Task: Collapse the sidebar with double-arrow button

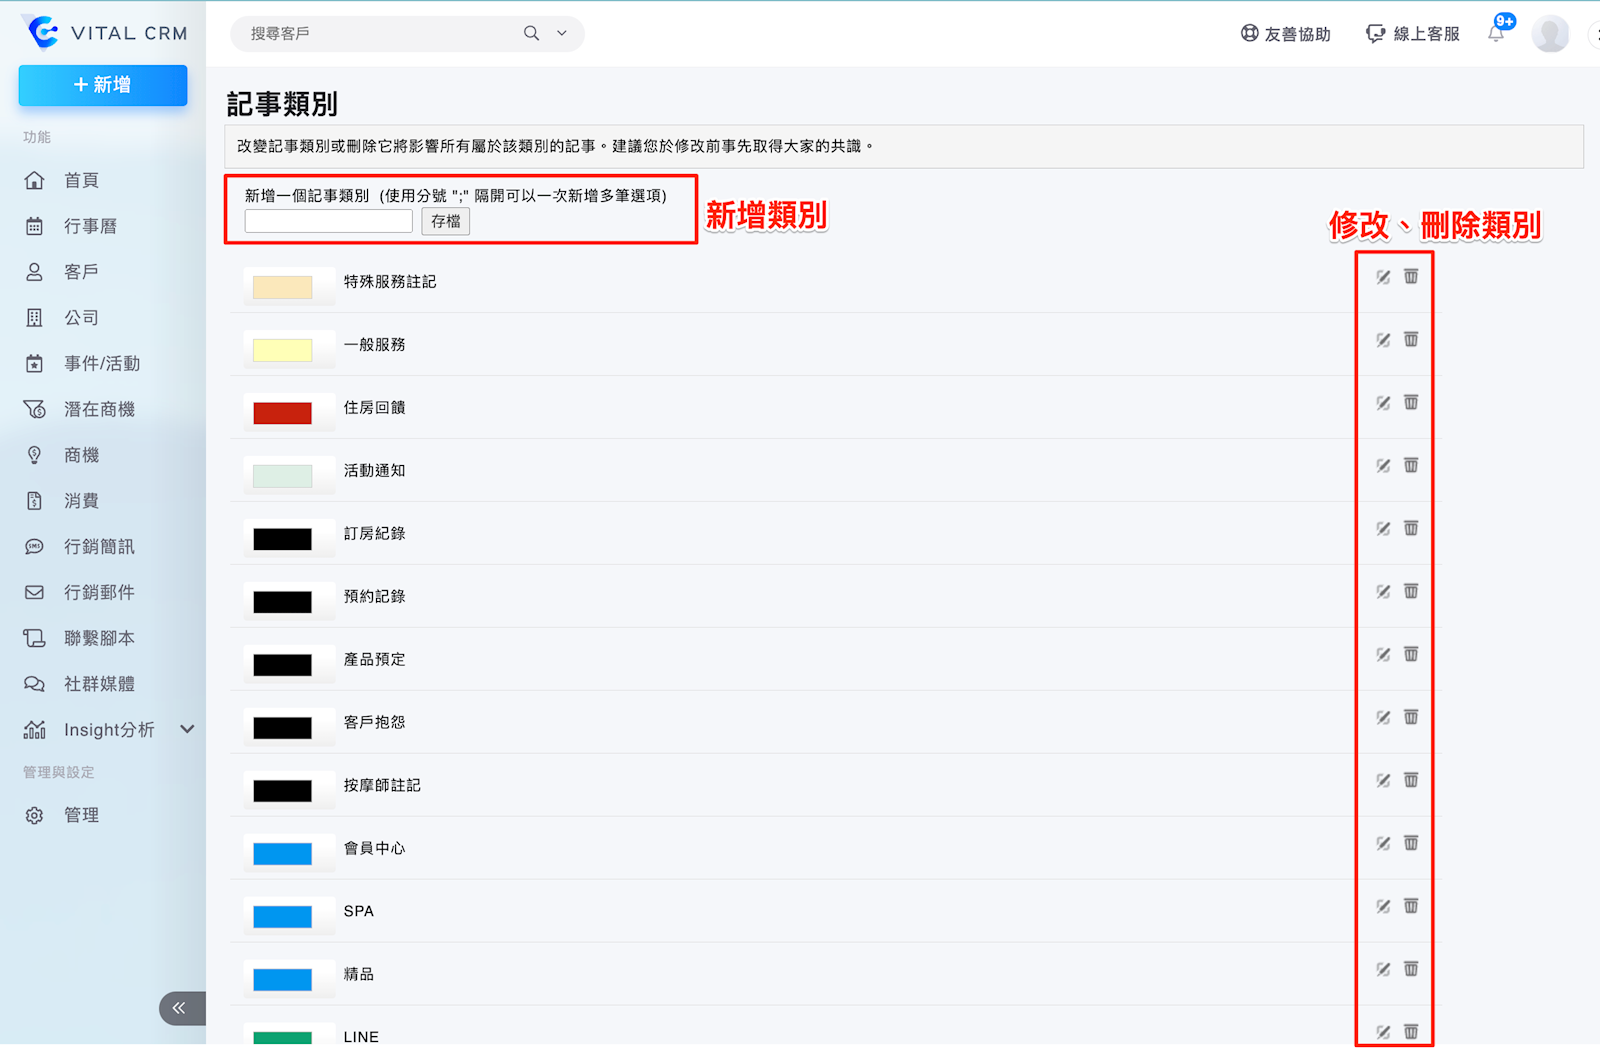Action: pos(180,1008)
